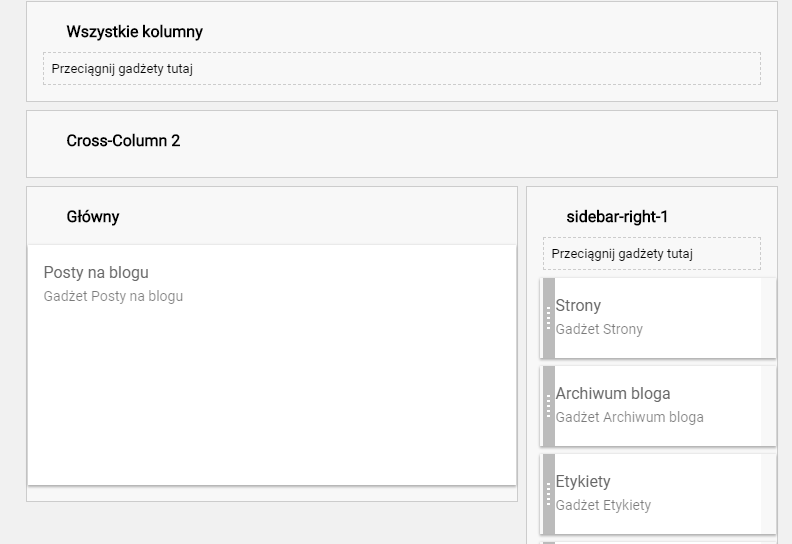Select the sidebar-right-1 section heading

pyautogui.click(x=617, y=217)
